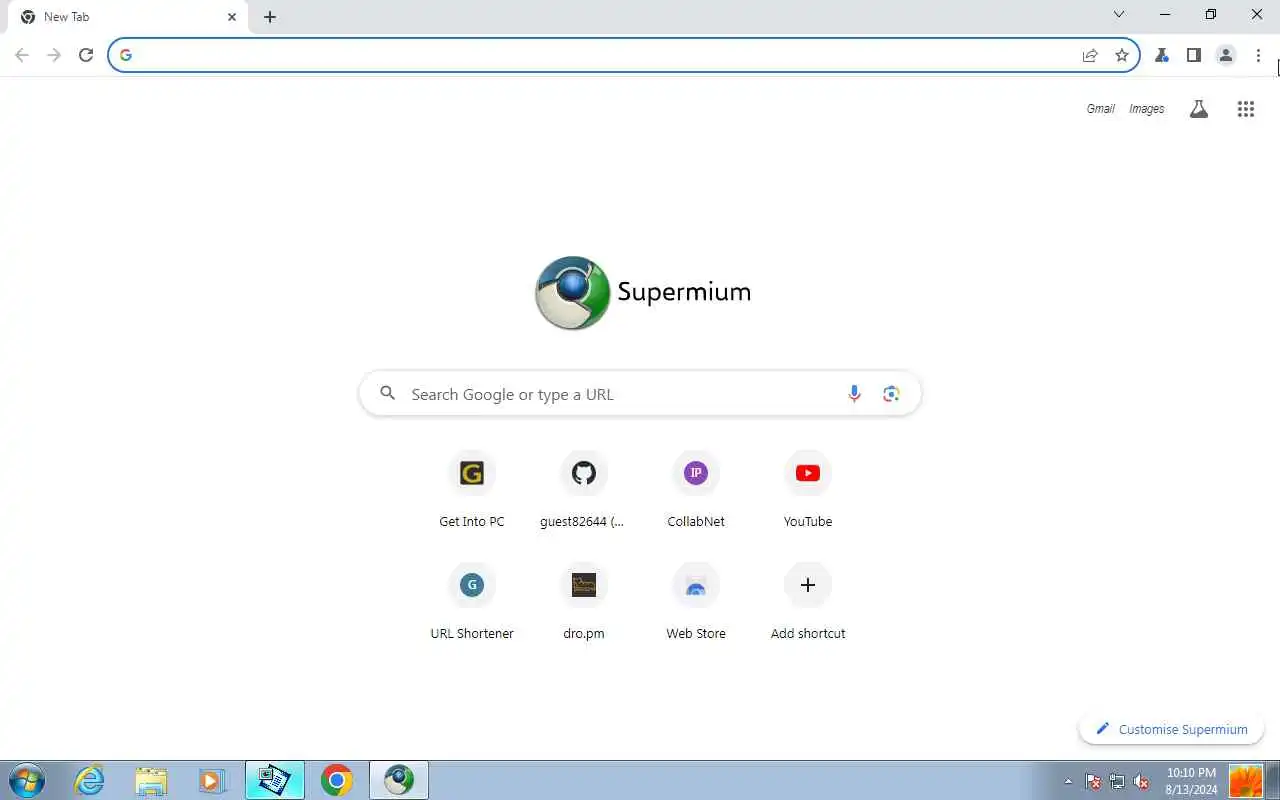The image size is (1280, 800).
Task: Bookmark this tab with the star icon
Action: 1122,55
